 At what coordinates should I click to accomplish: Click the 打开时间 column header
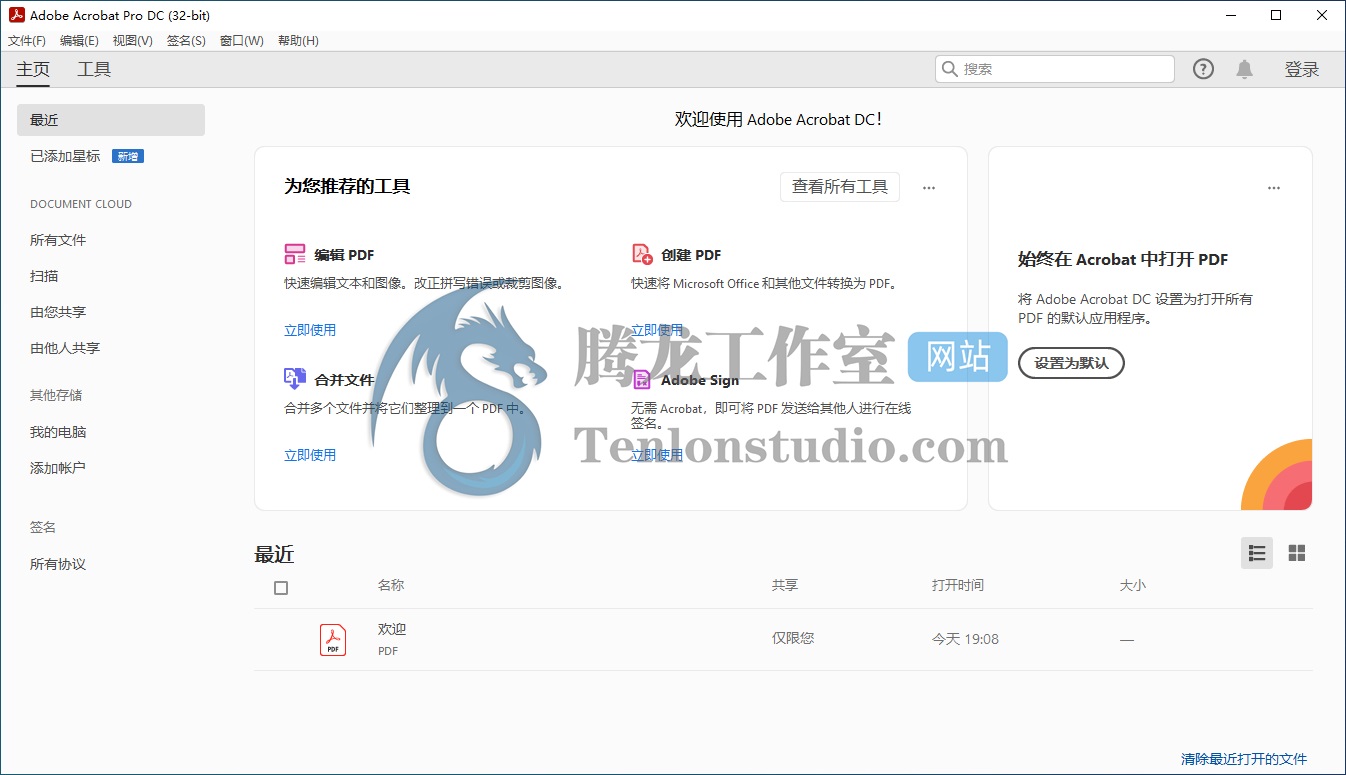click(958, 585)
